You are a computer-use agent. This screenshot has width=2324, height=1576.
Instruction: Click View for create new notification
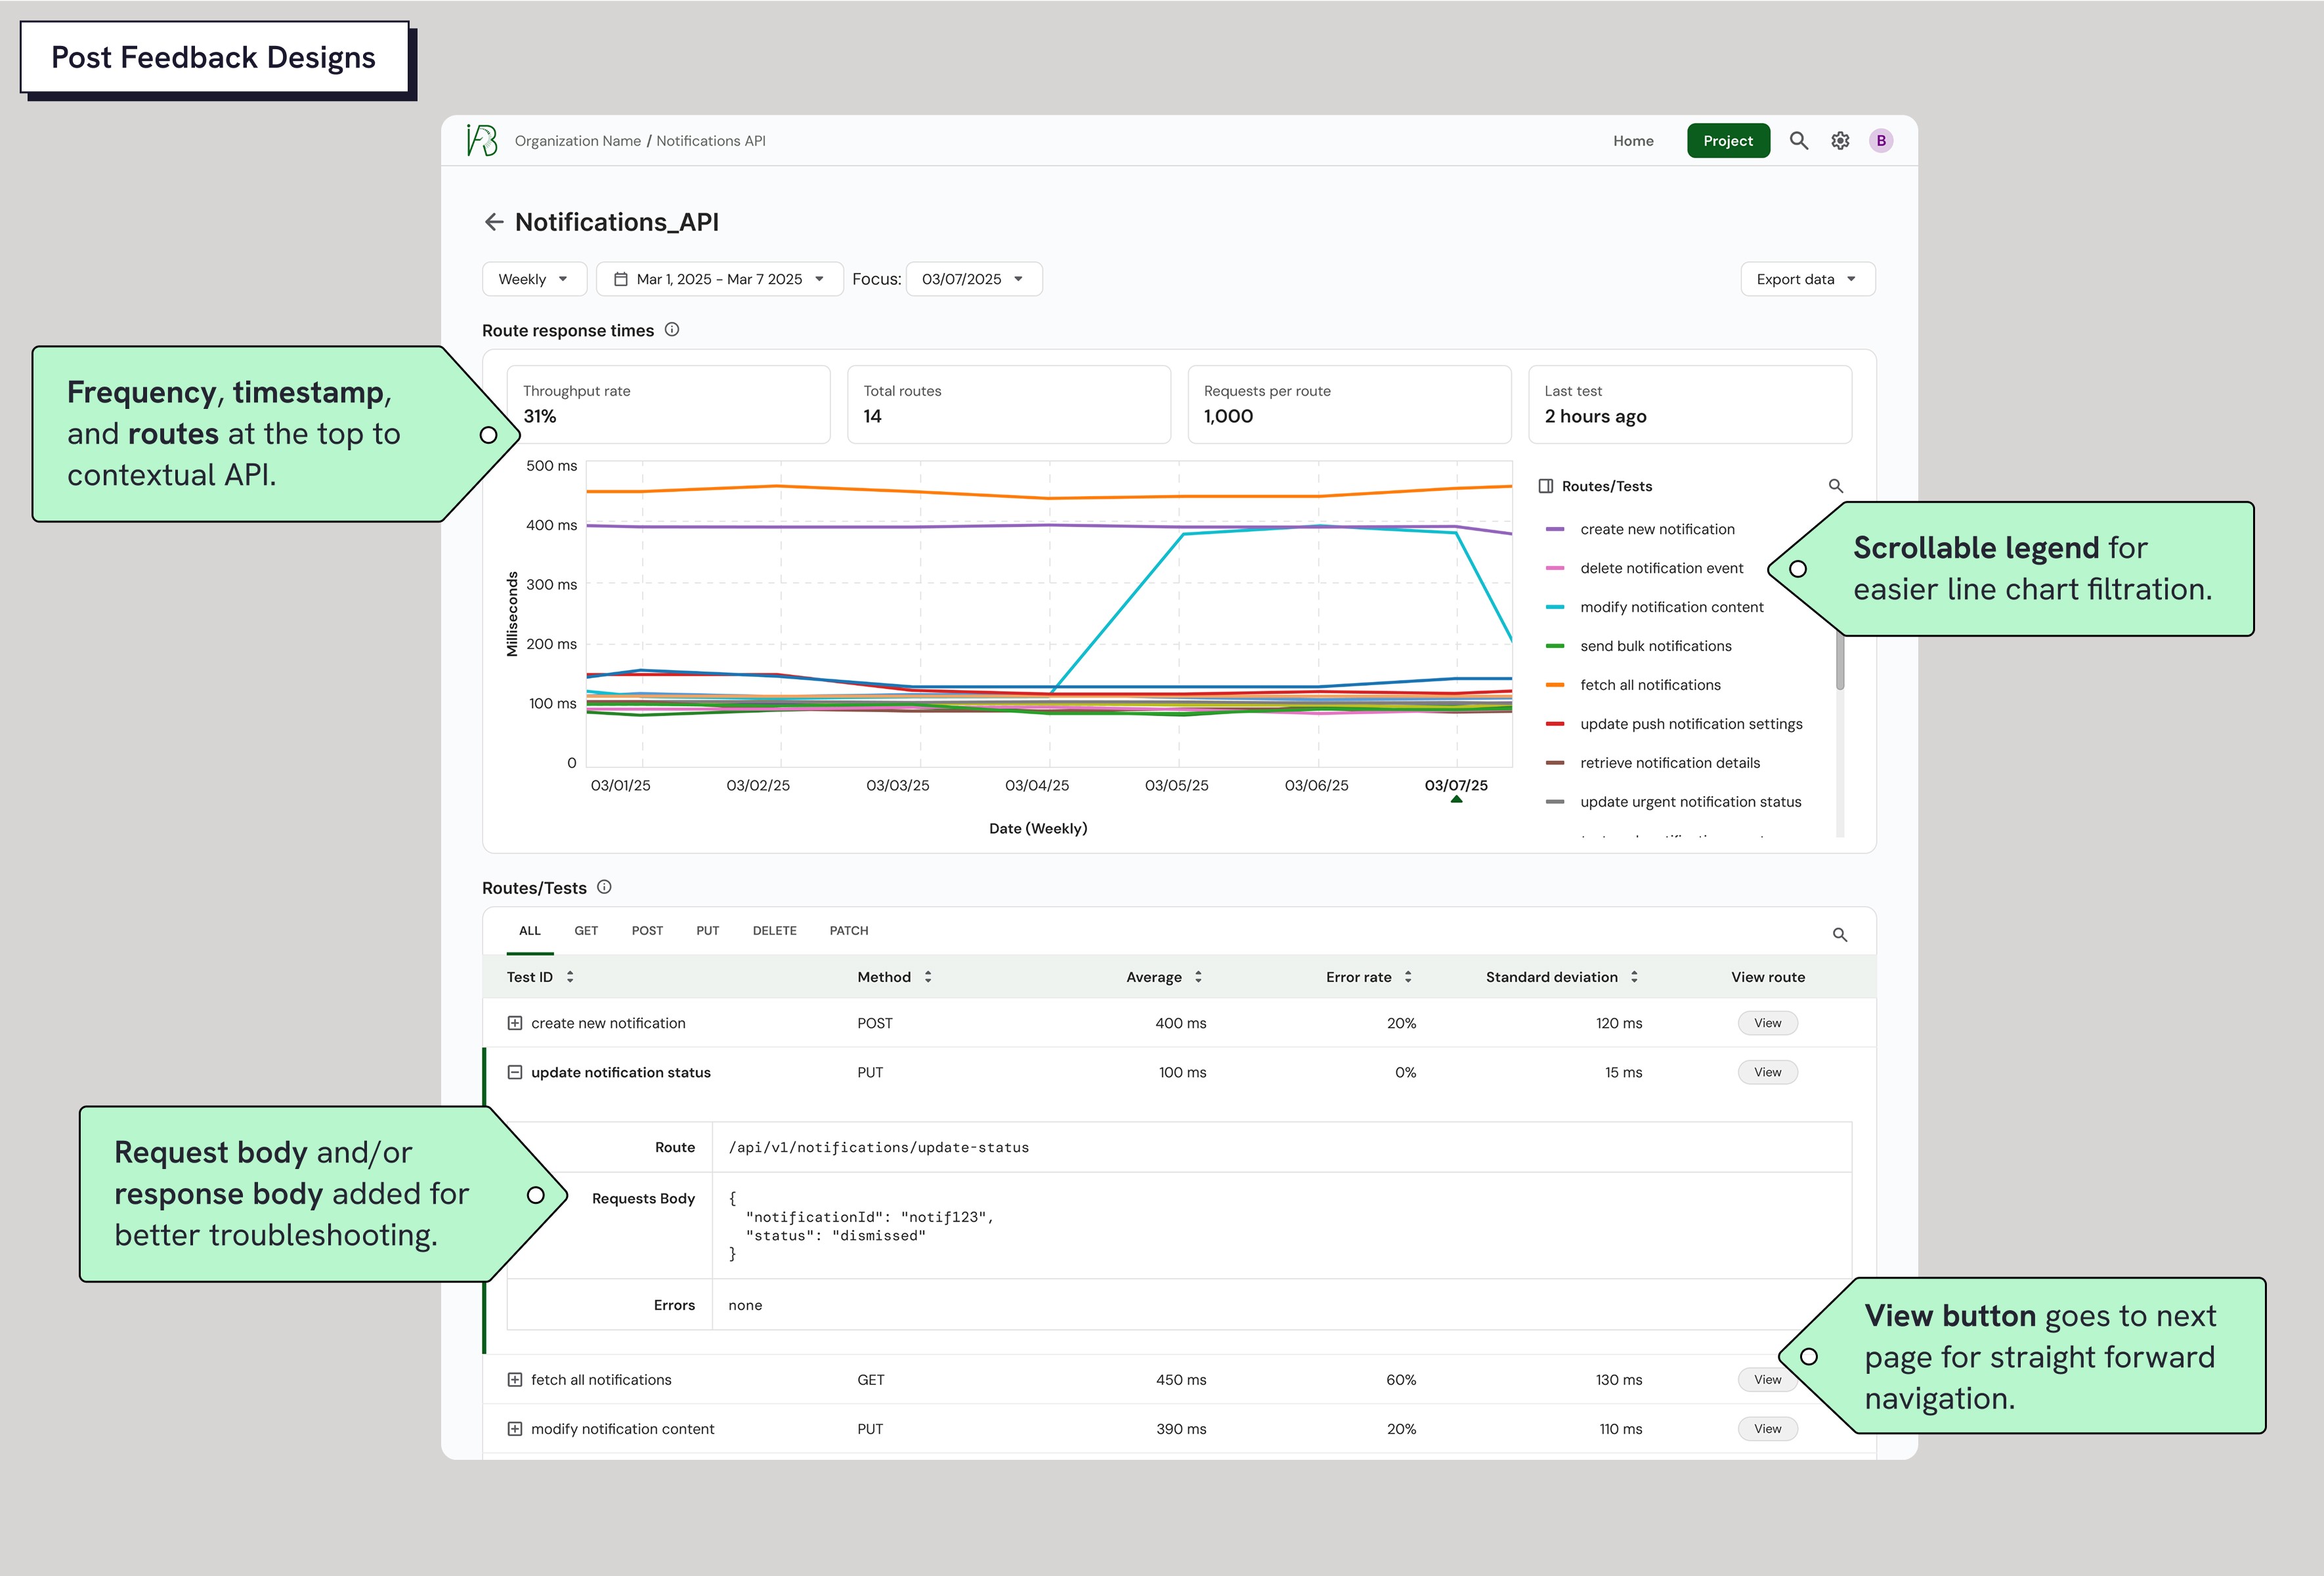(1767, 1023)
